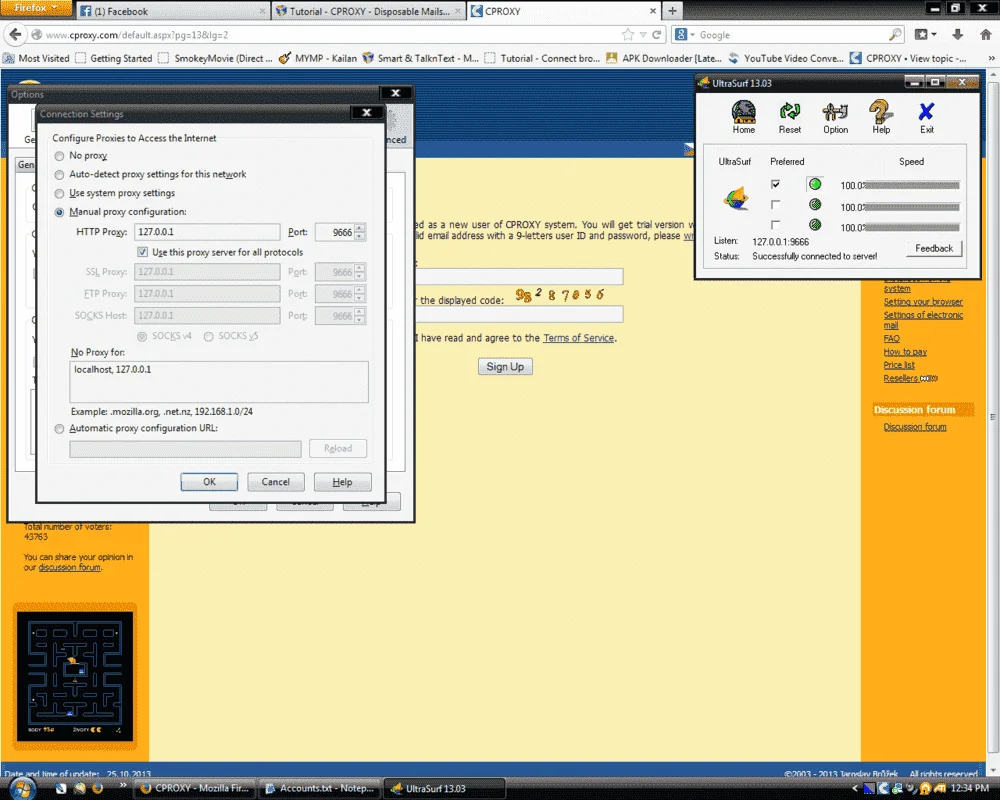Reload the page in Firefox

[x=656, y=34]
